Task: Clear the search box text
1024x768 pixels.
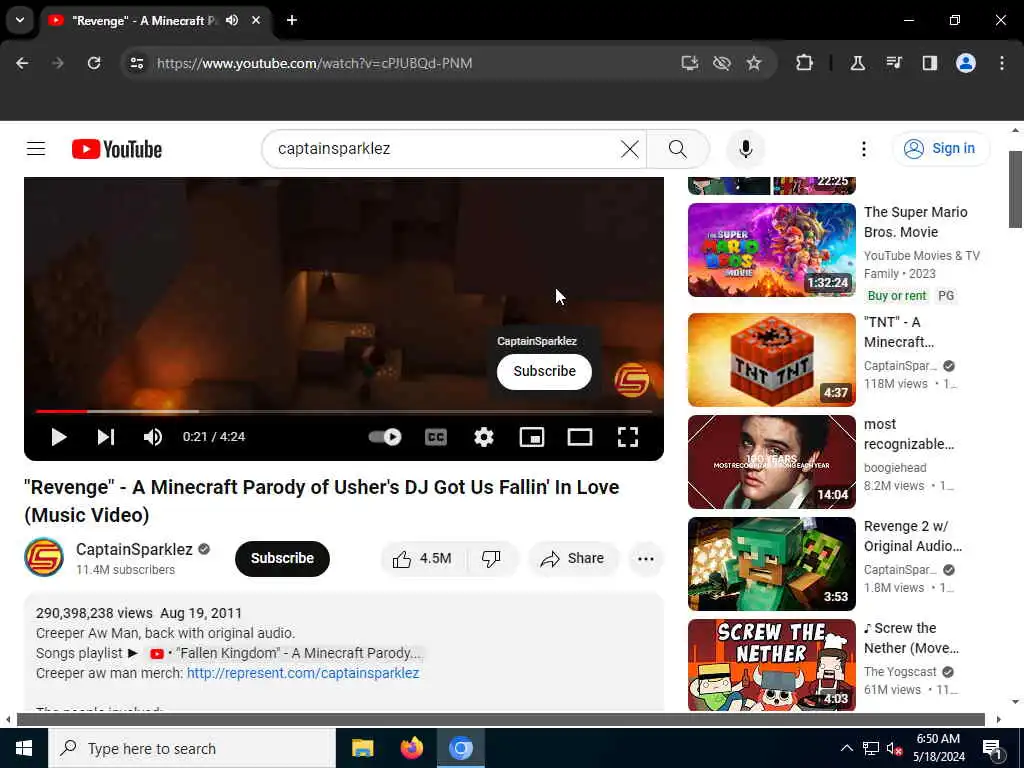Action: [630, 149]
